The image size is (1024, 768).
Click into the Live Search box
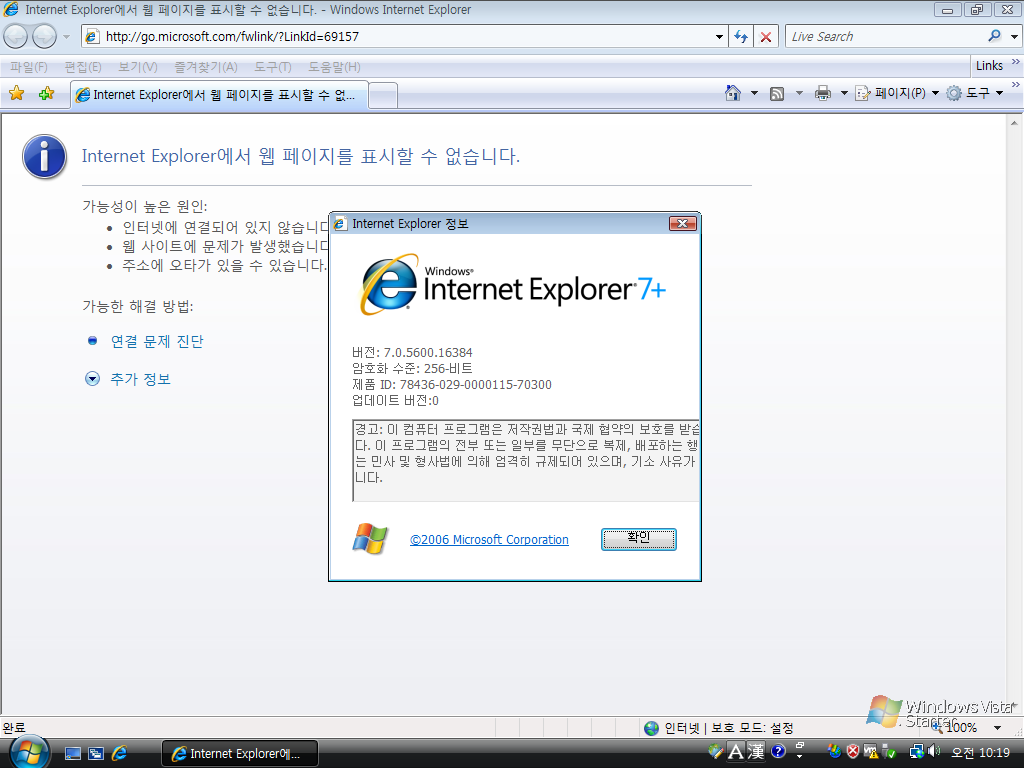[887, 37]
